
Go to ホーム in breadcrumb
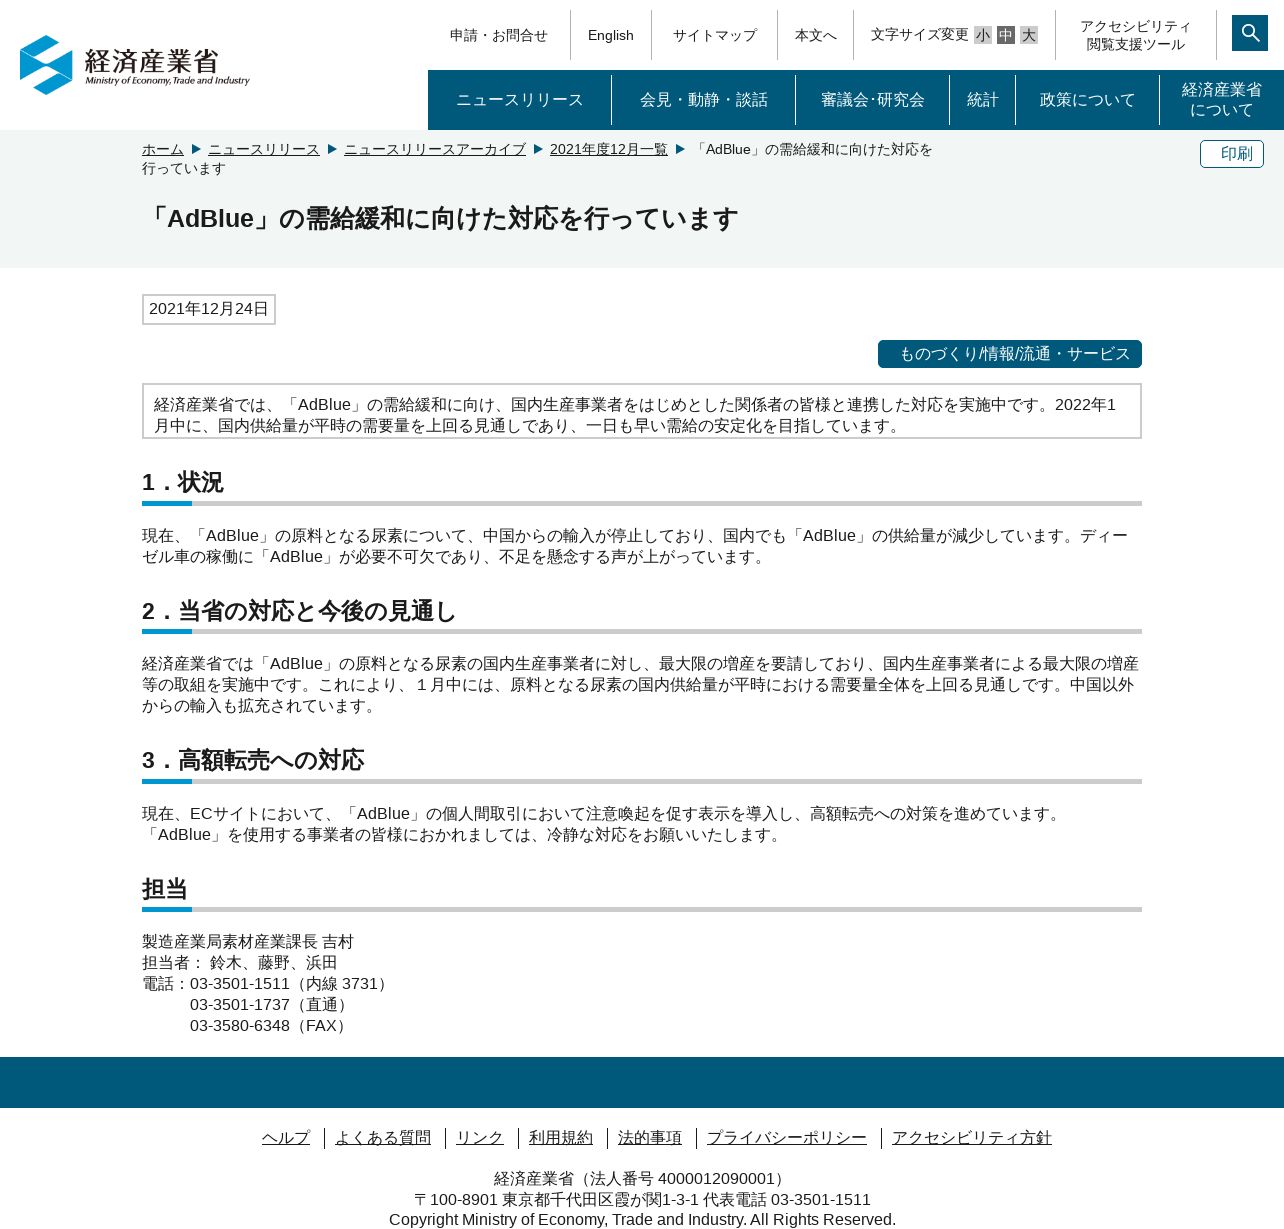coord(163,149)
